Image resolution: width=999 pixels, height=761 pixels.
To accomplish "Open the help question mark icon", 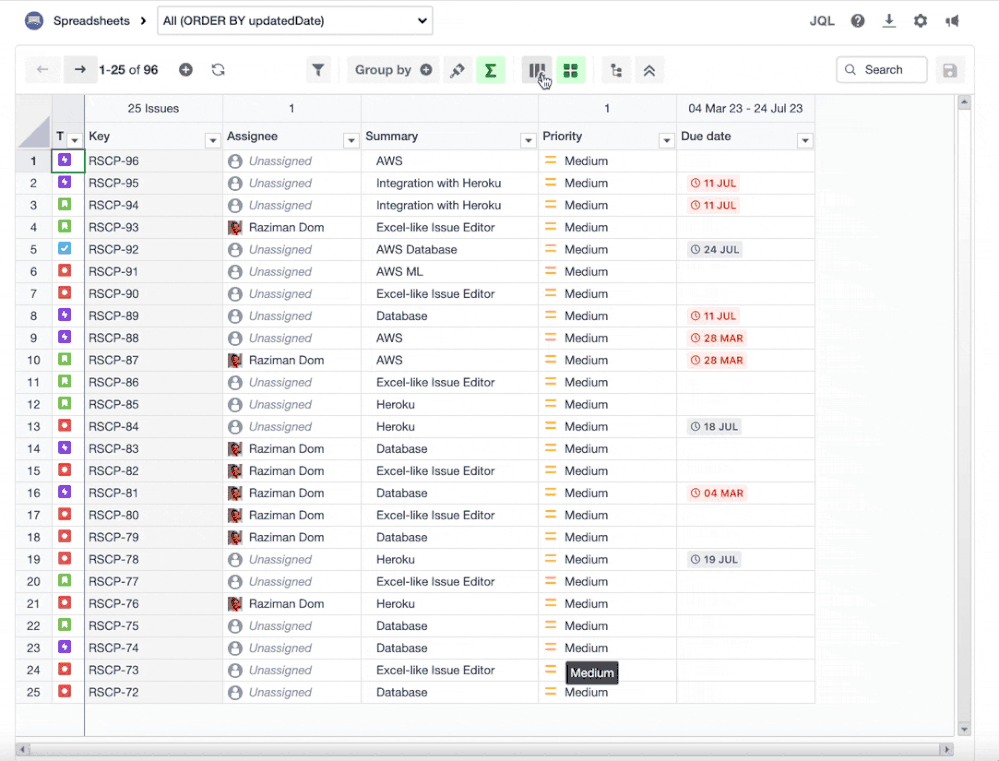I will 858,21.
